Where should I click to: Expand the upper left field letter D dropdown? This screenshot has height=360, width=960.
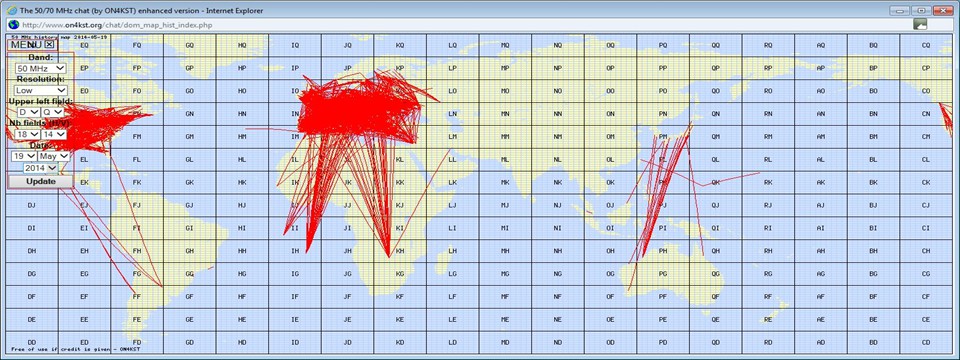coord(28,113)
